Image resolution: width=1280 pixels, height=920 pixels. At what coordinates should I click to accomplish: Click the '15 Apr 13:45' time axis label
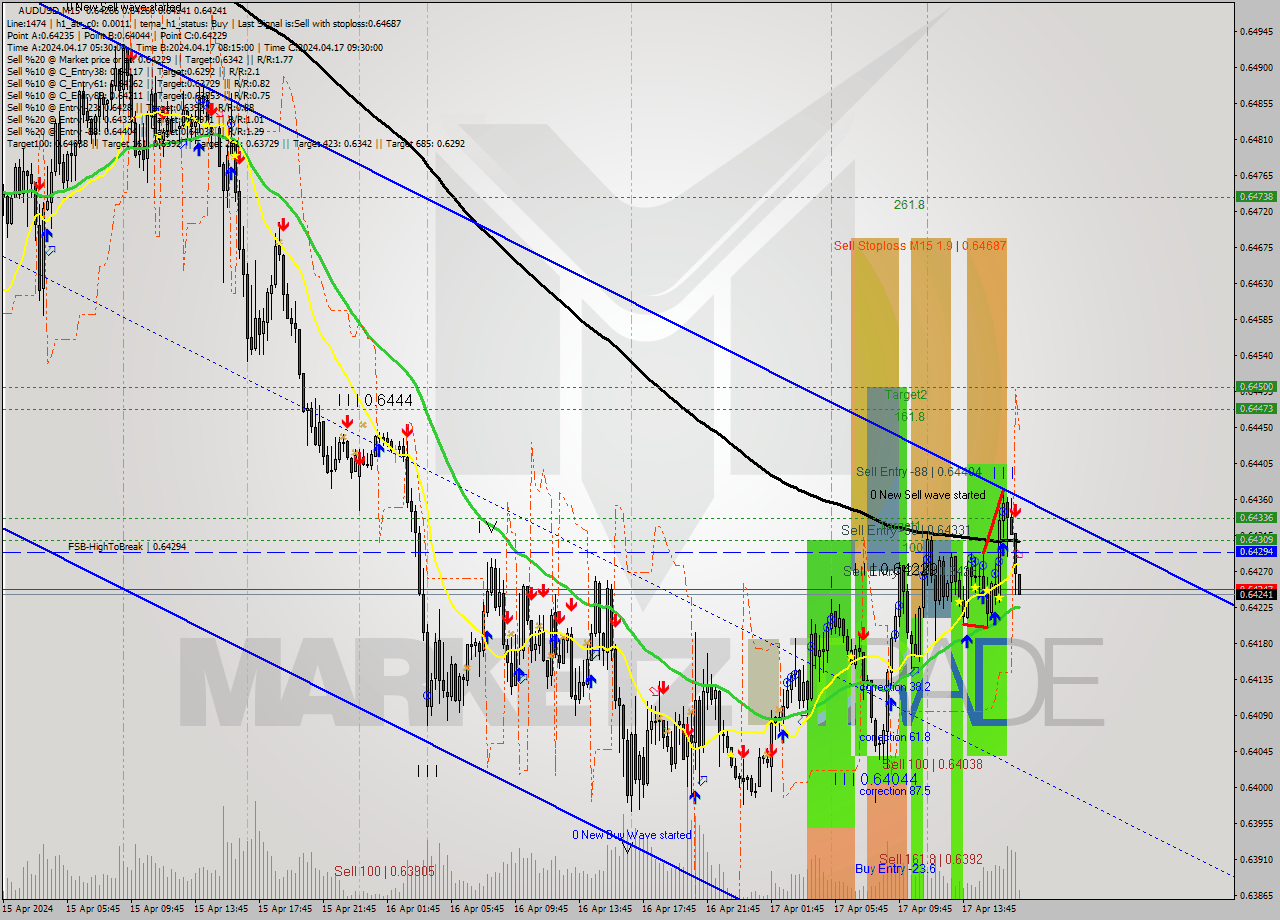point(220,909)
